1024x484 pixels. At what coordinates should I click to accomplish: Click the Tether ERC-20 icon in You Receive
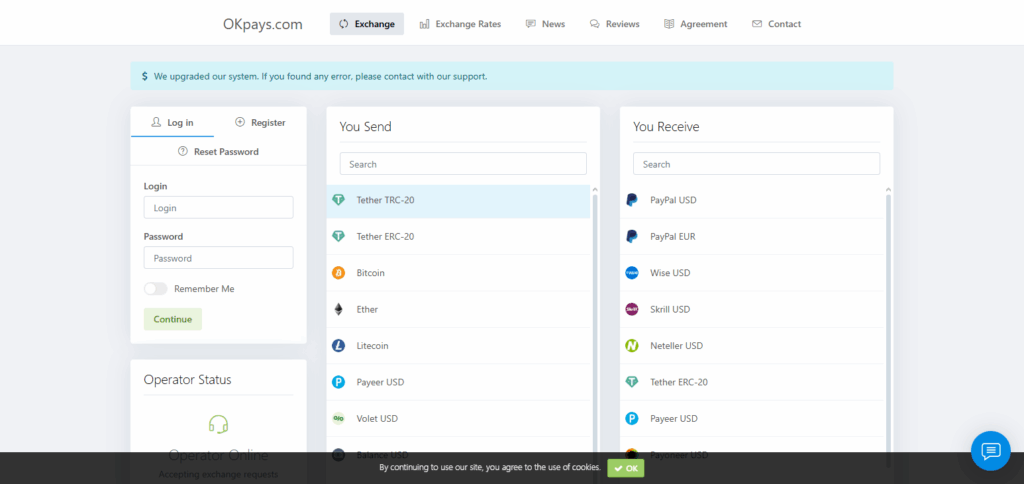632,382
